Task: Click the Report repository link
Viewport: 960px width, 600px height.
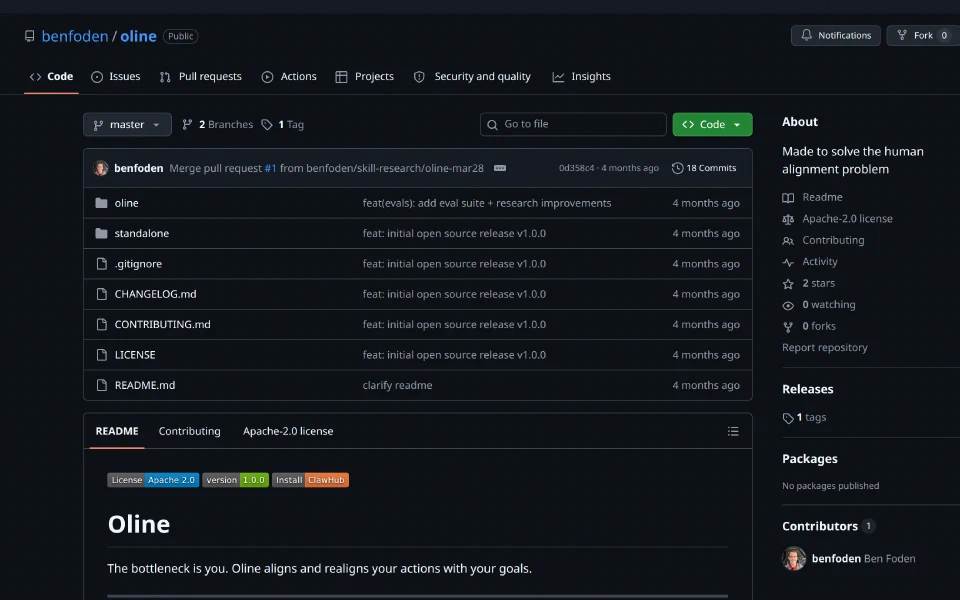Action: (x=825, y=347)
